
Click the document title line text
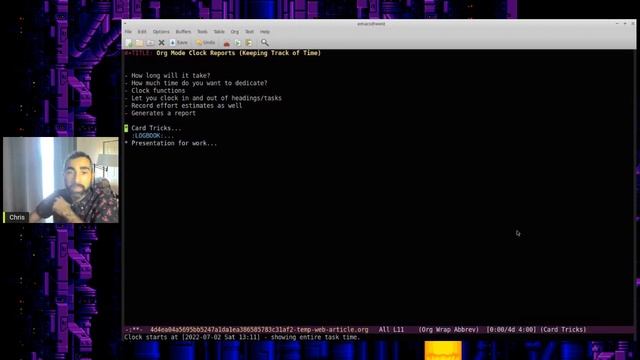[x=238, y=53]
